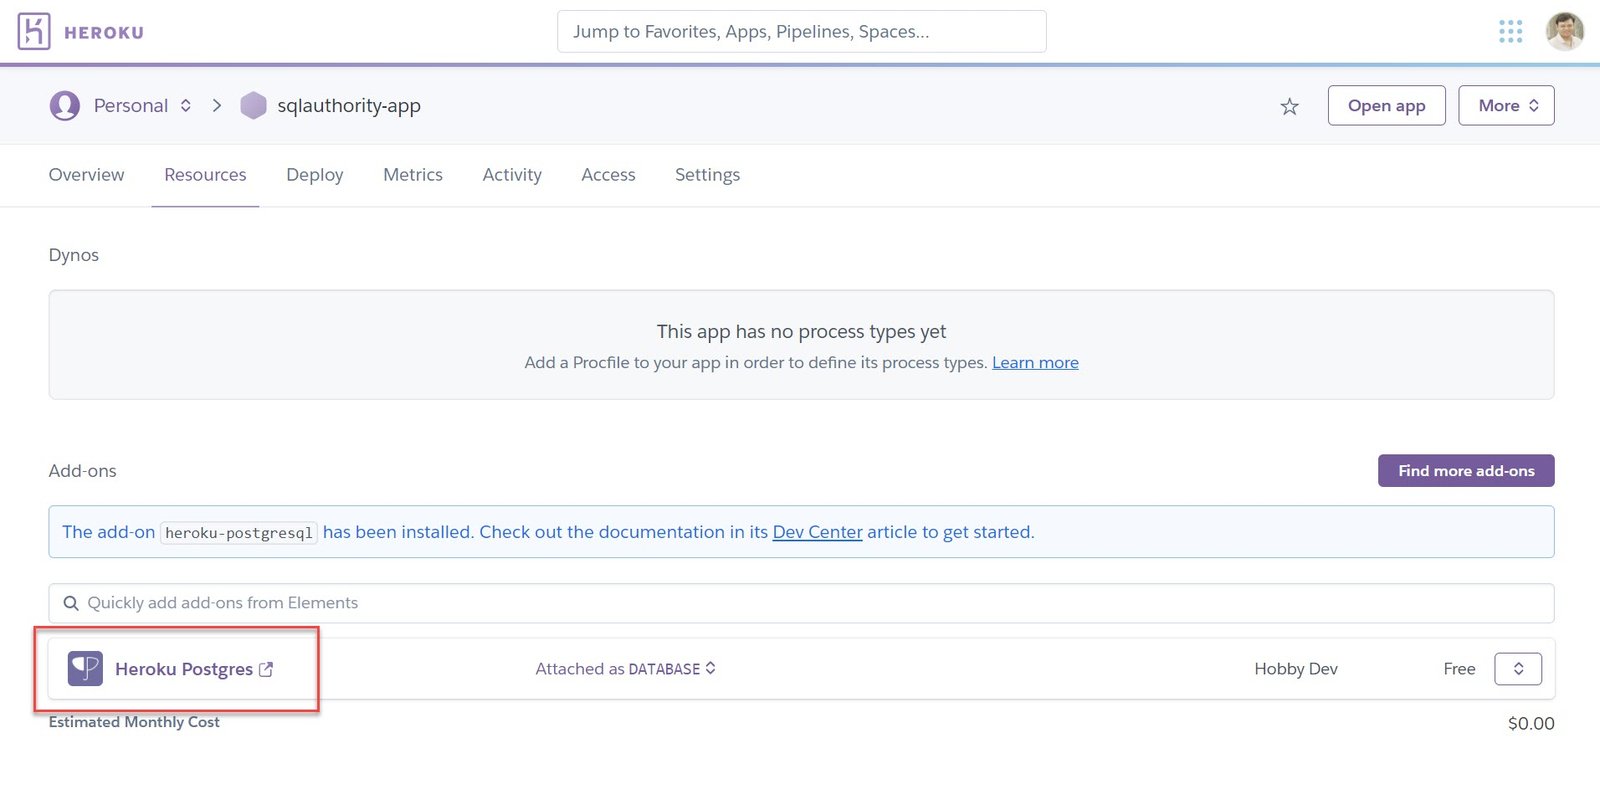Screen dimensions: 1600x789
Task: Open Heroku Postgres external link icon
Action: [266, 670]
